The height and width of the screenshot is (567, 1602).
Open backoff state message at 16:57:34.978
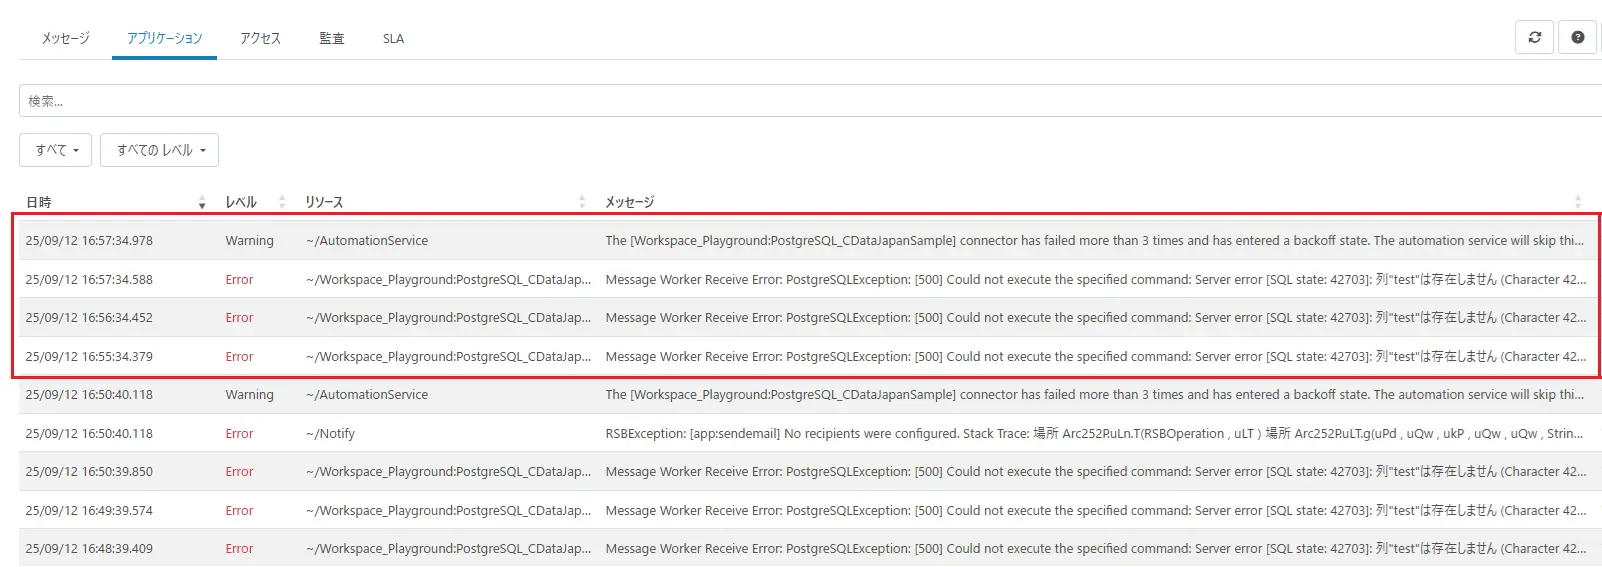point(1095,241)
